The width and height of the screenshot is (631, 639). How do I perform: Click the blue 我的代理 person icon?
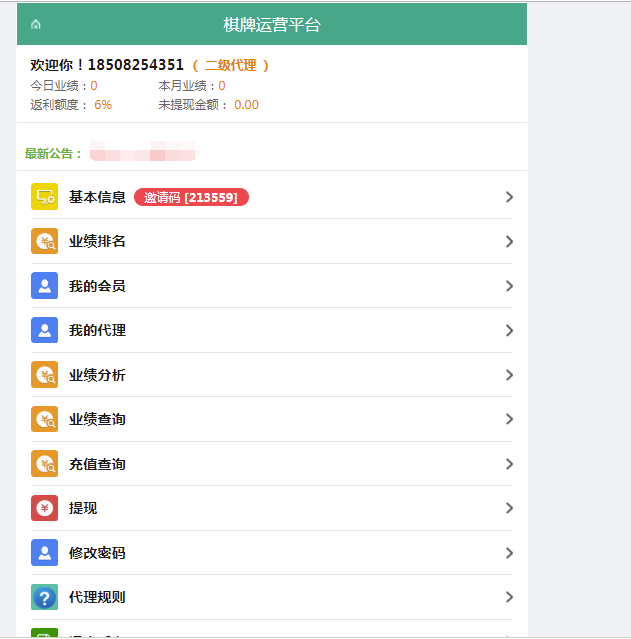pos(44,330)
